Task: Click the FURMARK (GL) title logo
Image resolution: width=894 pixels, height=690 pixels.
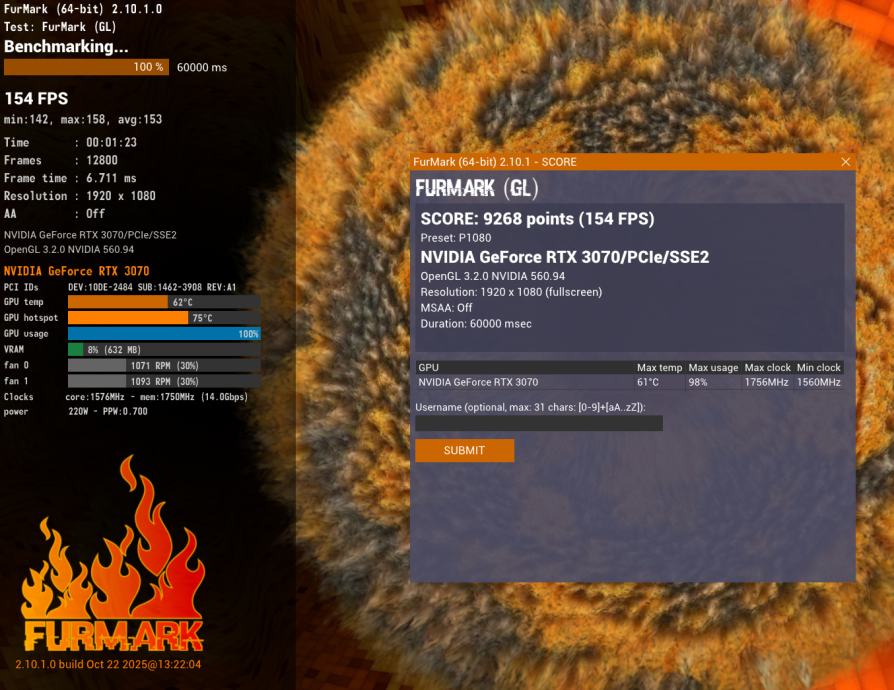Action: coord(477,188)
